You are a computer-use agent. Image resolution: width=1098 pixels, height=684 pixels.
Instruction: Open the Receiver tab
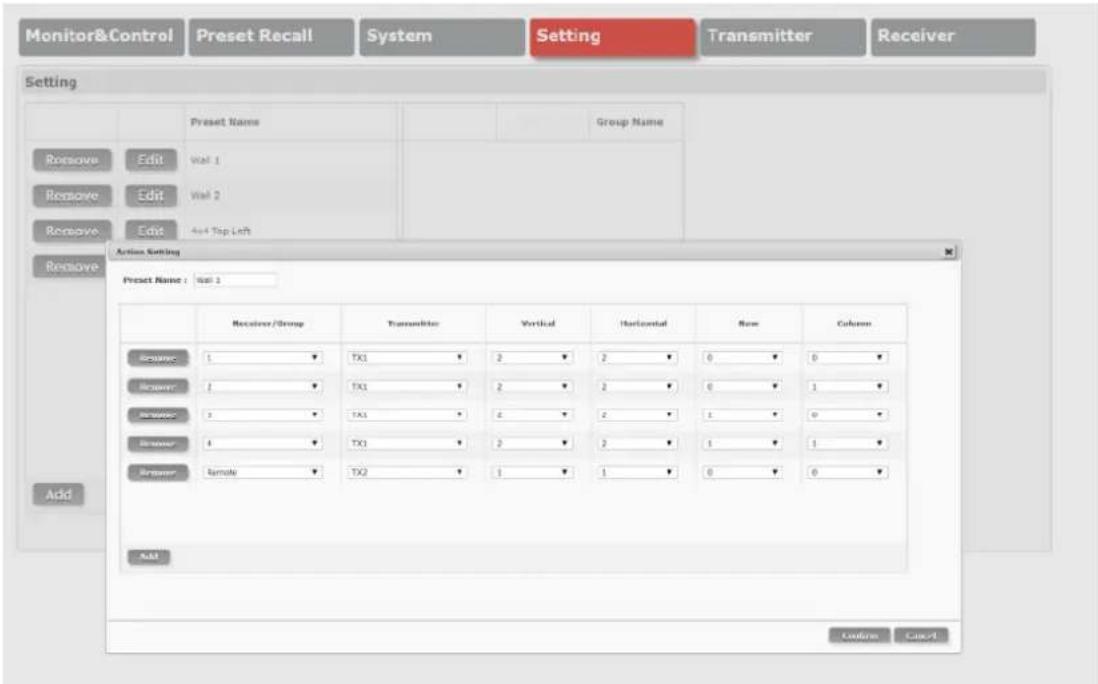tap(953, 36)
